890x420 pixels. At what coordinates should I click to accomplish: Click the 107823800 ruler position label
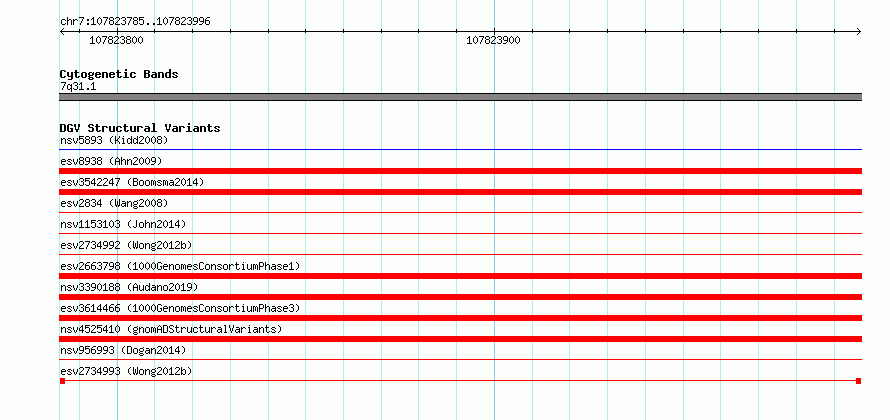(116, 40)
